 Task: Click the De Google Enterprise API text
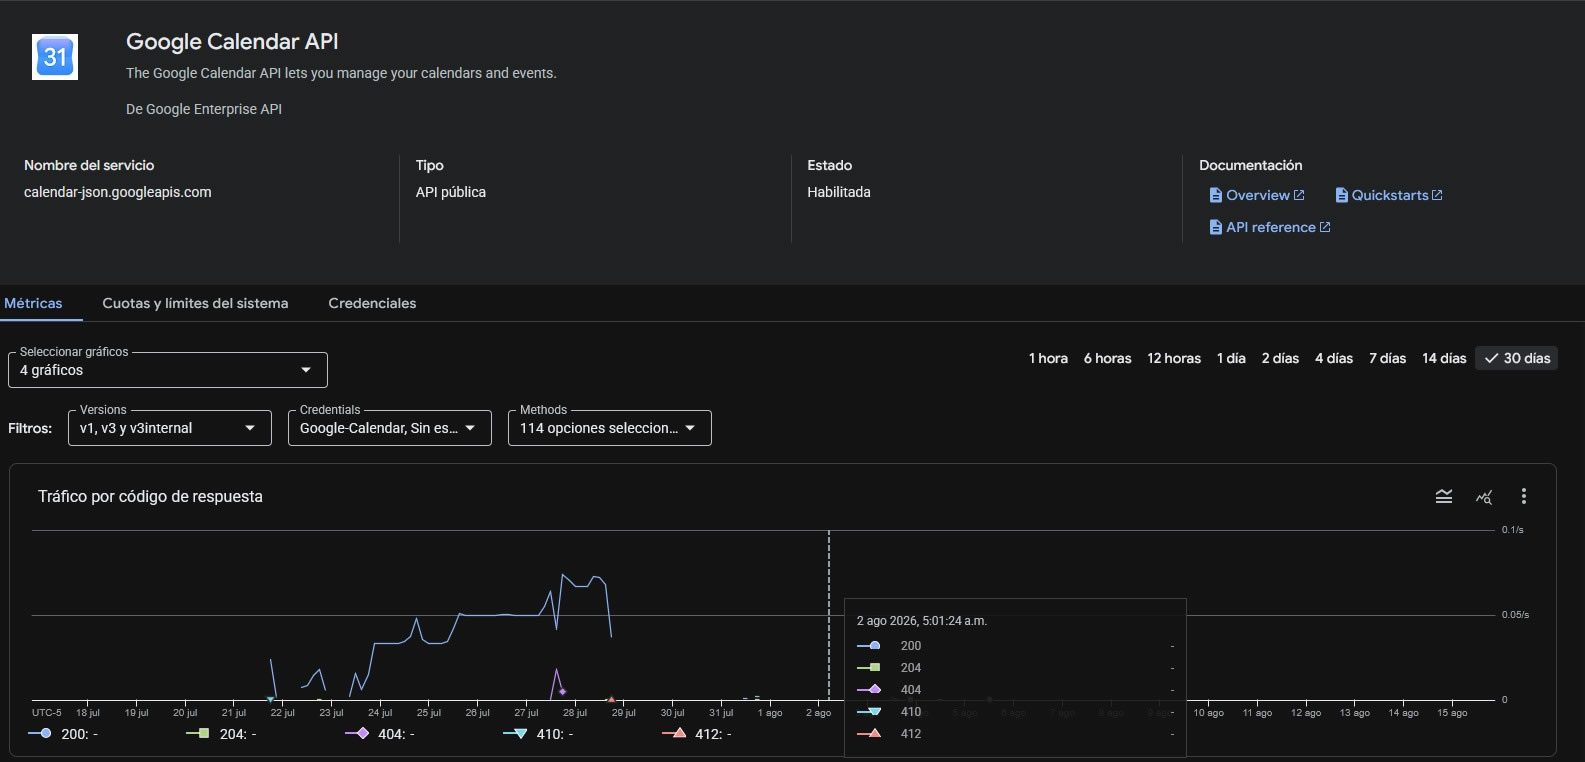click(204, 109)
